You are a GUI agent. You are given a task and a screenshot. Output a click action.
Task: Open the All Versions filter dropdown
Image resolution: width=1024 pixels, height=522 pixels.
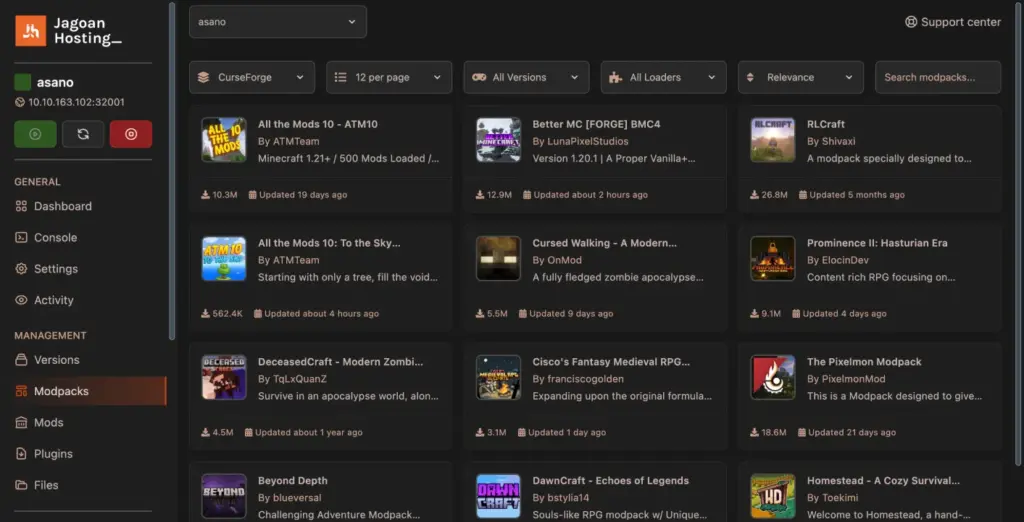(526, 77)
